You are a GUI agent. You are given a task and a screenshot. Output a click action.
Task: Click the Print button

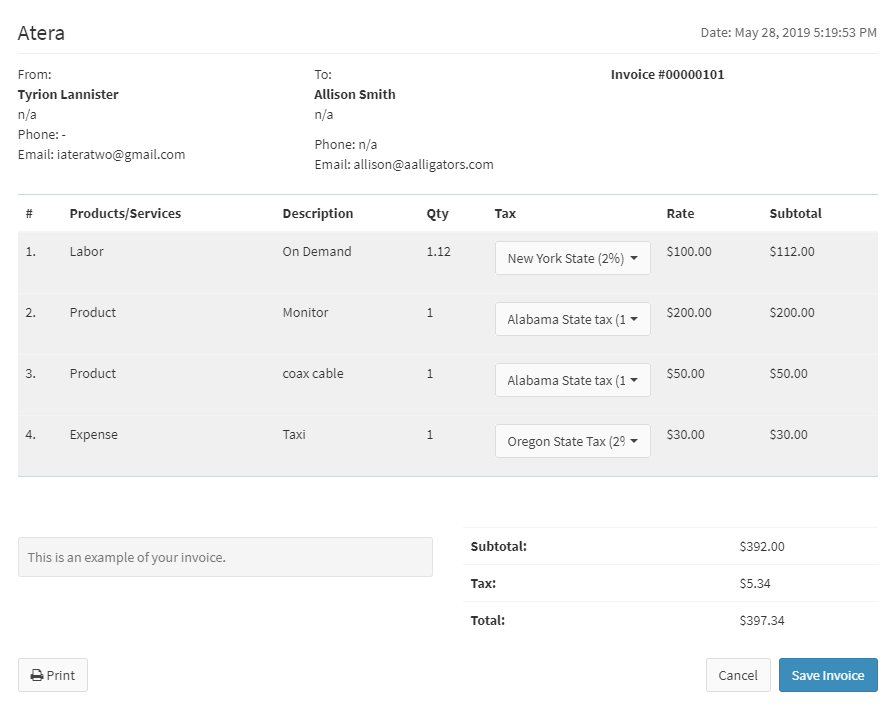(53, 675)
